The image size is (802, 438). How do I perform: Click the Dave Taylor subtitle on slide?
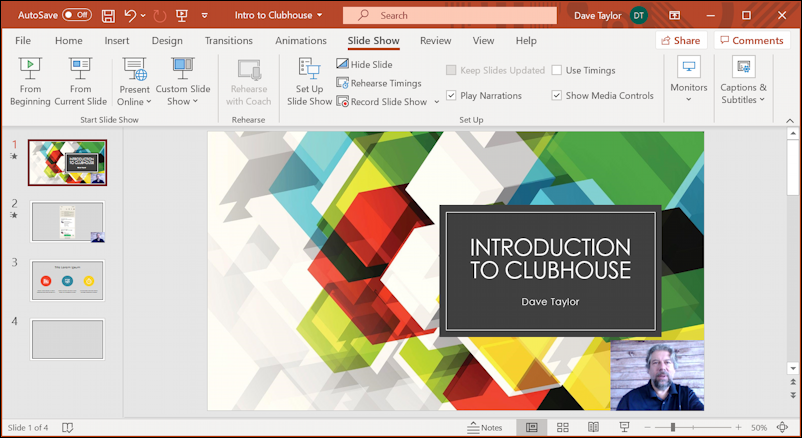pos(550,302)
